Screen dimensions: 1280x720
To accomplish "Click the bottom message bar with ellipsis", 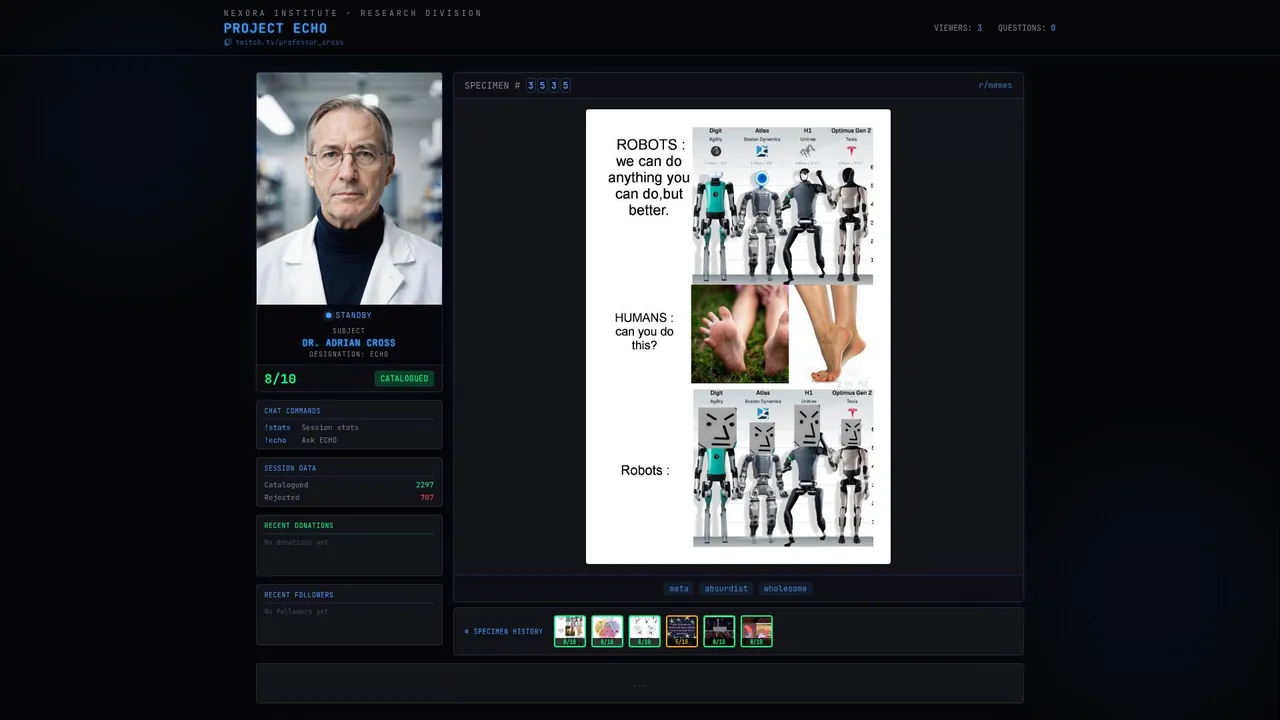I will tap(640, 684).
